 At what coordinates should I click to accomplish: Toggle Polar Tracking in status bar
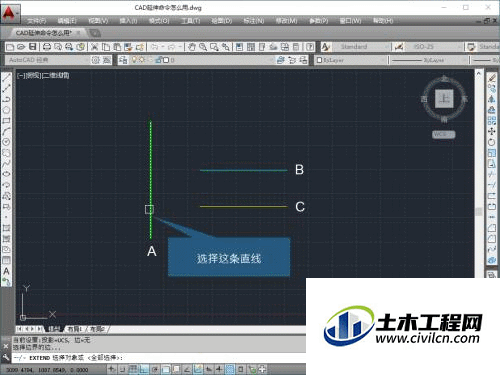click(x=155, y=369)
